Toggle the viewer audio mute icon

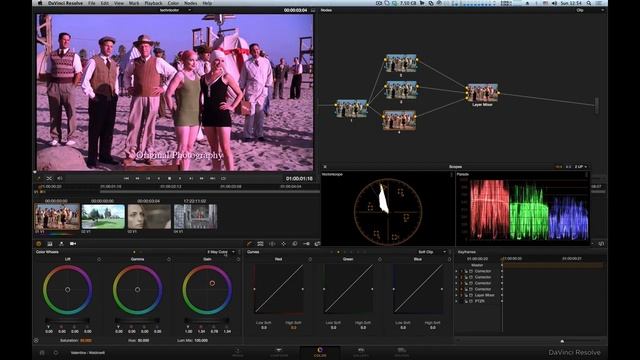tap(60, 178)
